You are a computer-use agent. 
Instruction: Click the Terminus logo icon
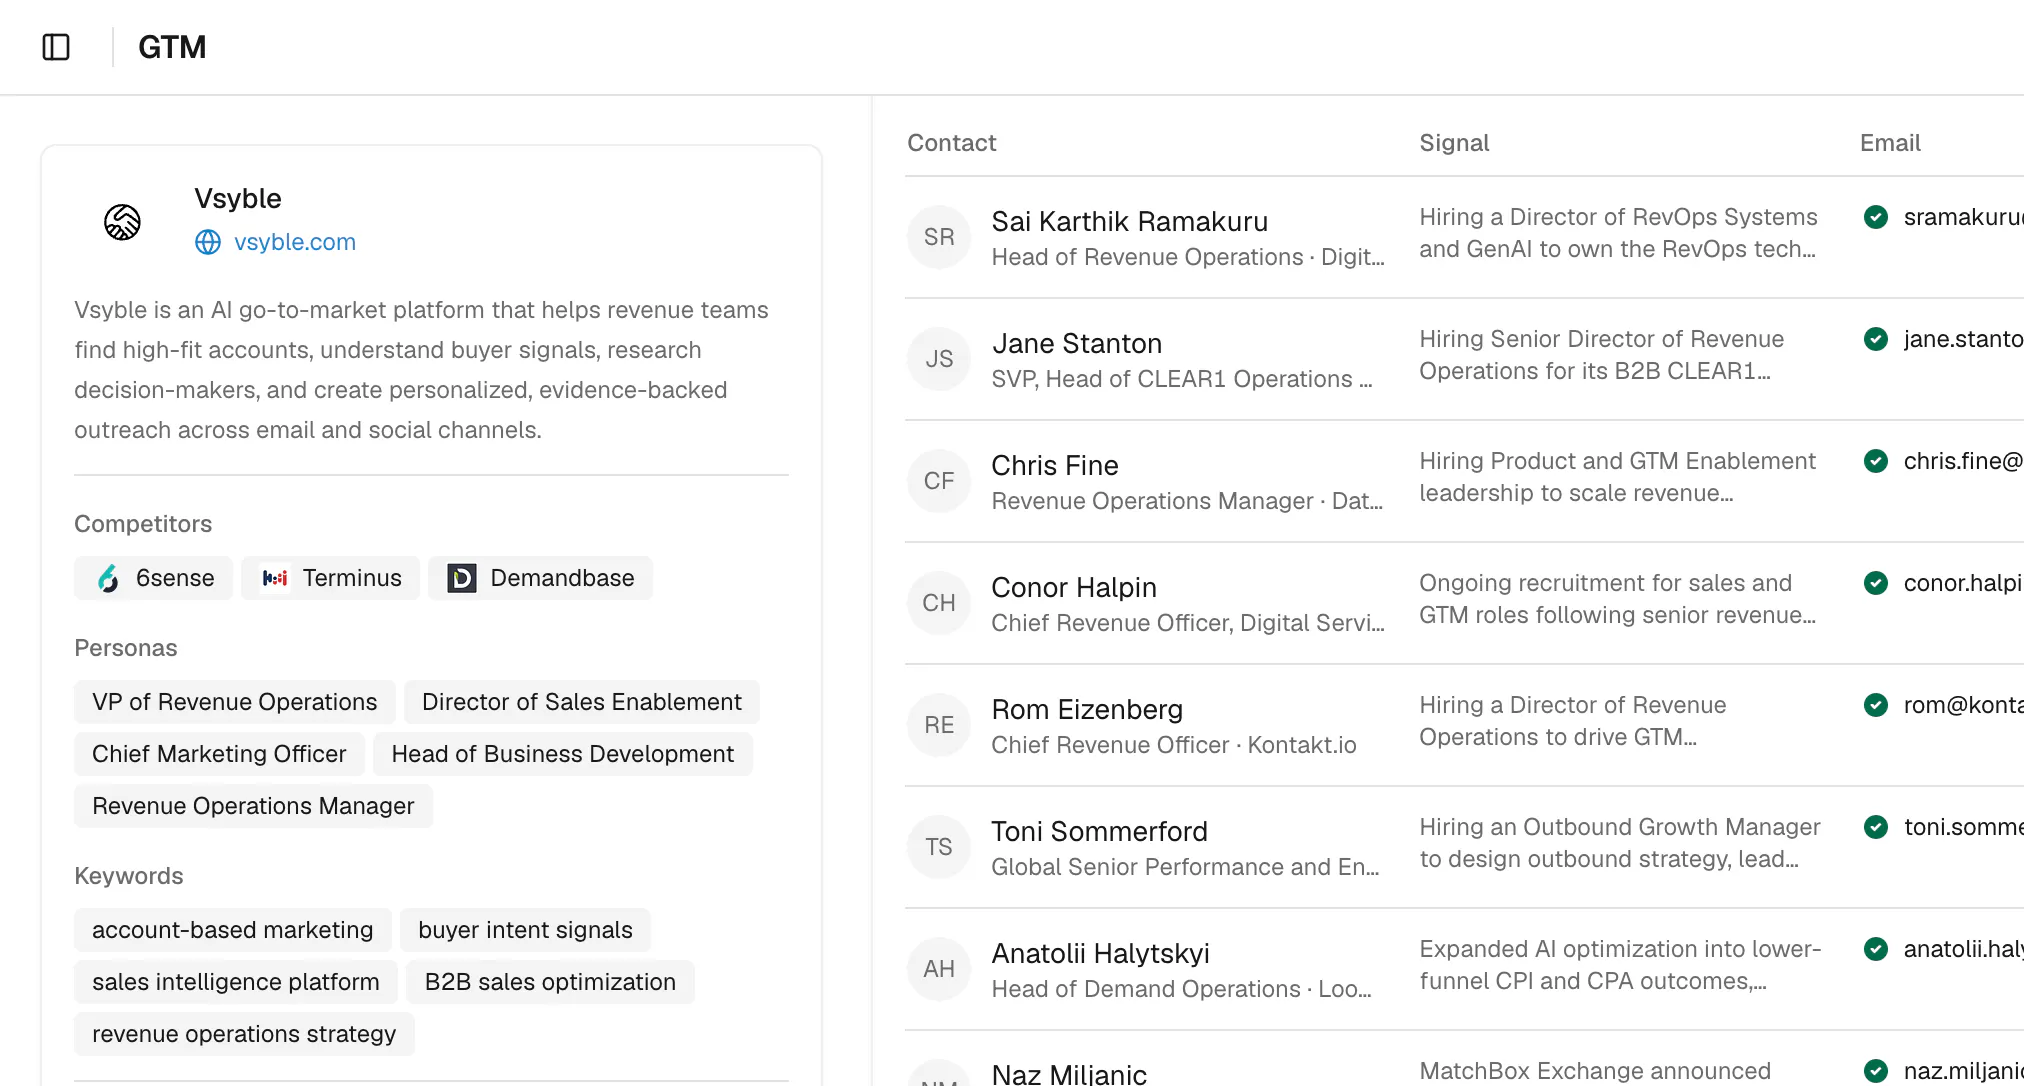pyautogui.click(x=275, y=578)
